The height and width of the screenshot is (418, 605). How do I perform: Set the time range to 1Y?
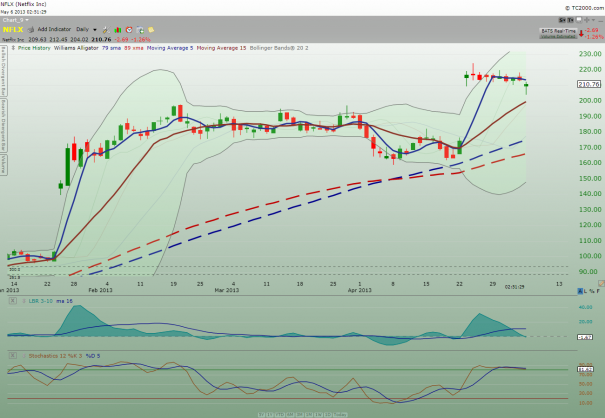(270, 415)
